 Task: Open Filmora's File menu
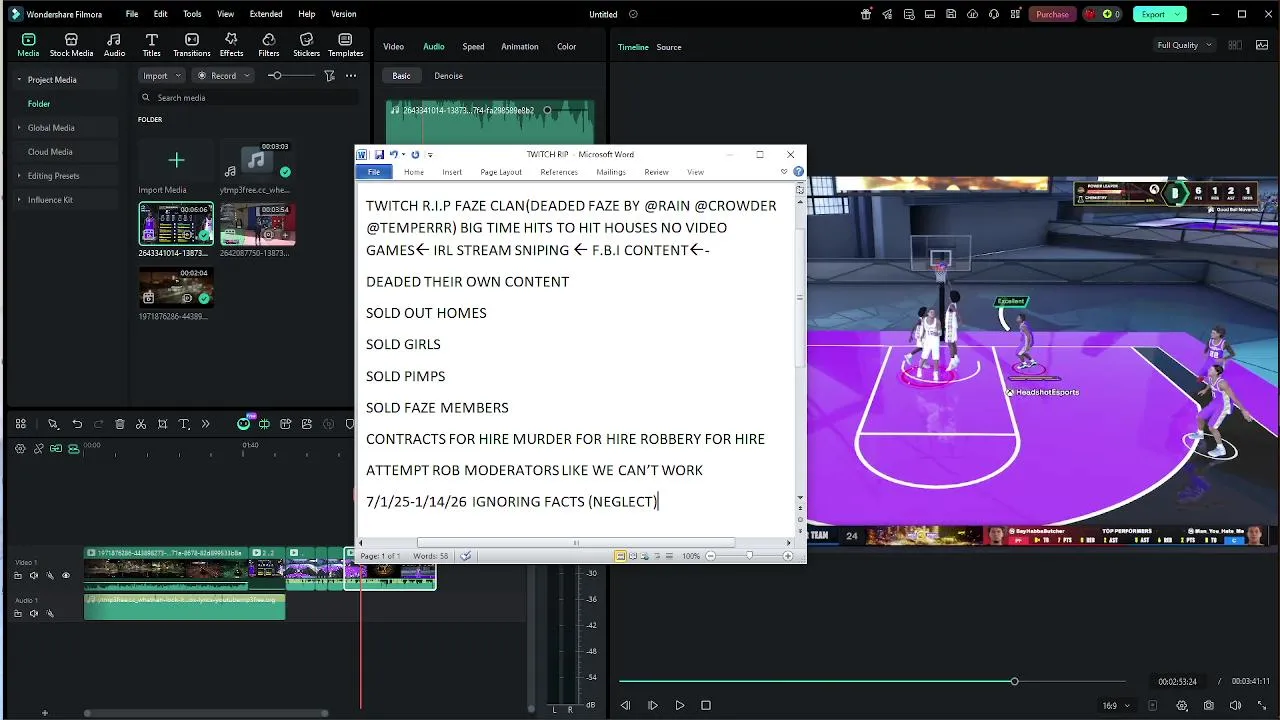coord(132,14)
